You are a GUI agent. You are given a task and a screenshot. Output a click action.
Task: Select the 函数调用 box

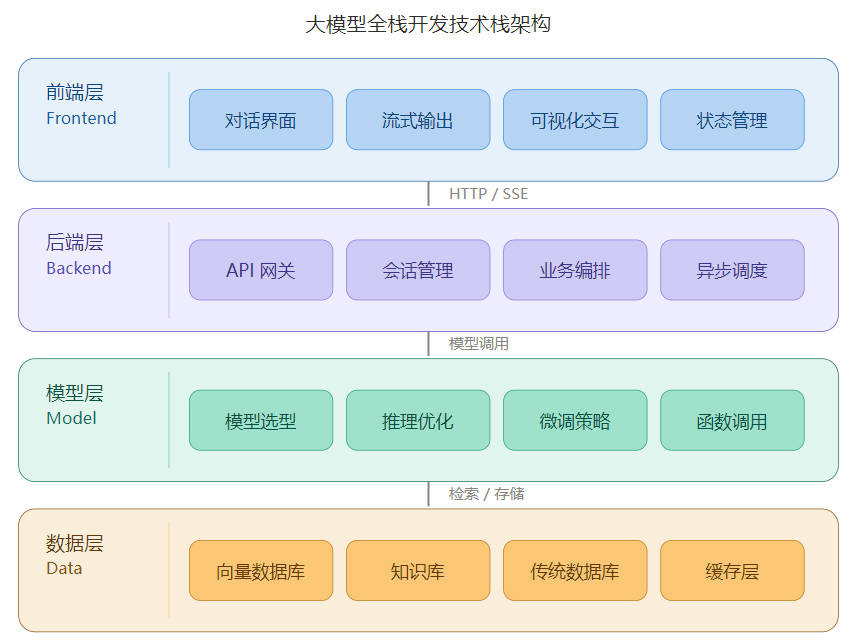tap(732, 421)
